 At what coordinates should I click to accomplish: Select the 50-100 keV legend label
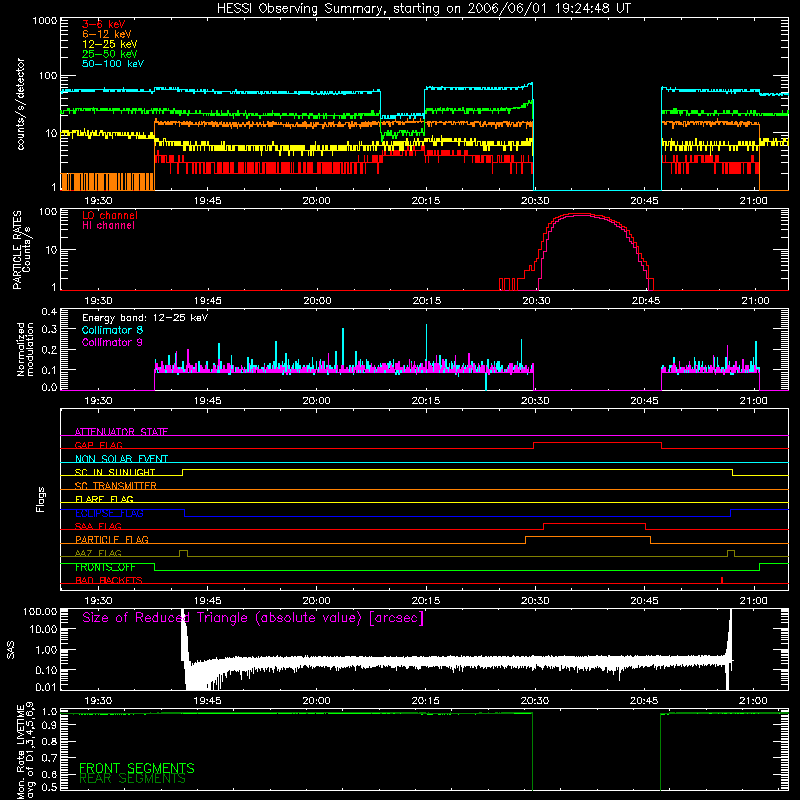click(113, 64)
